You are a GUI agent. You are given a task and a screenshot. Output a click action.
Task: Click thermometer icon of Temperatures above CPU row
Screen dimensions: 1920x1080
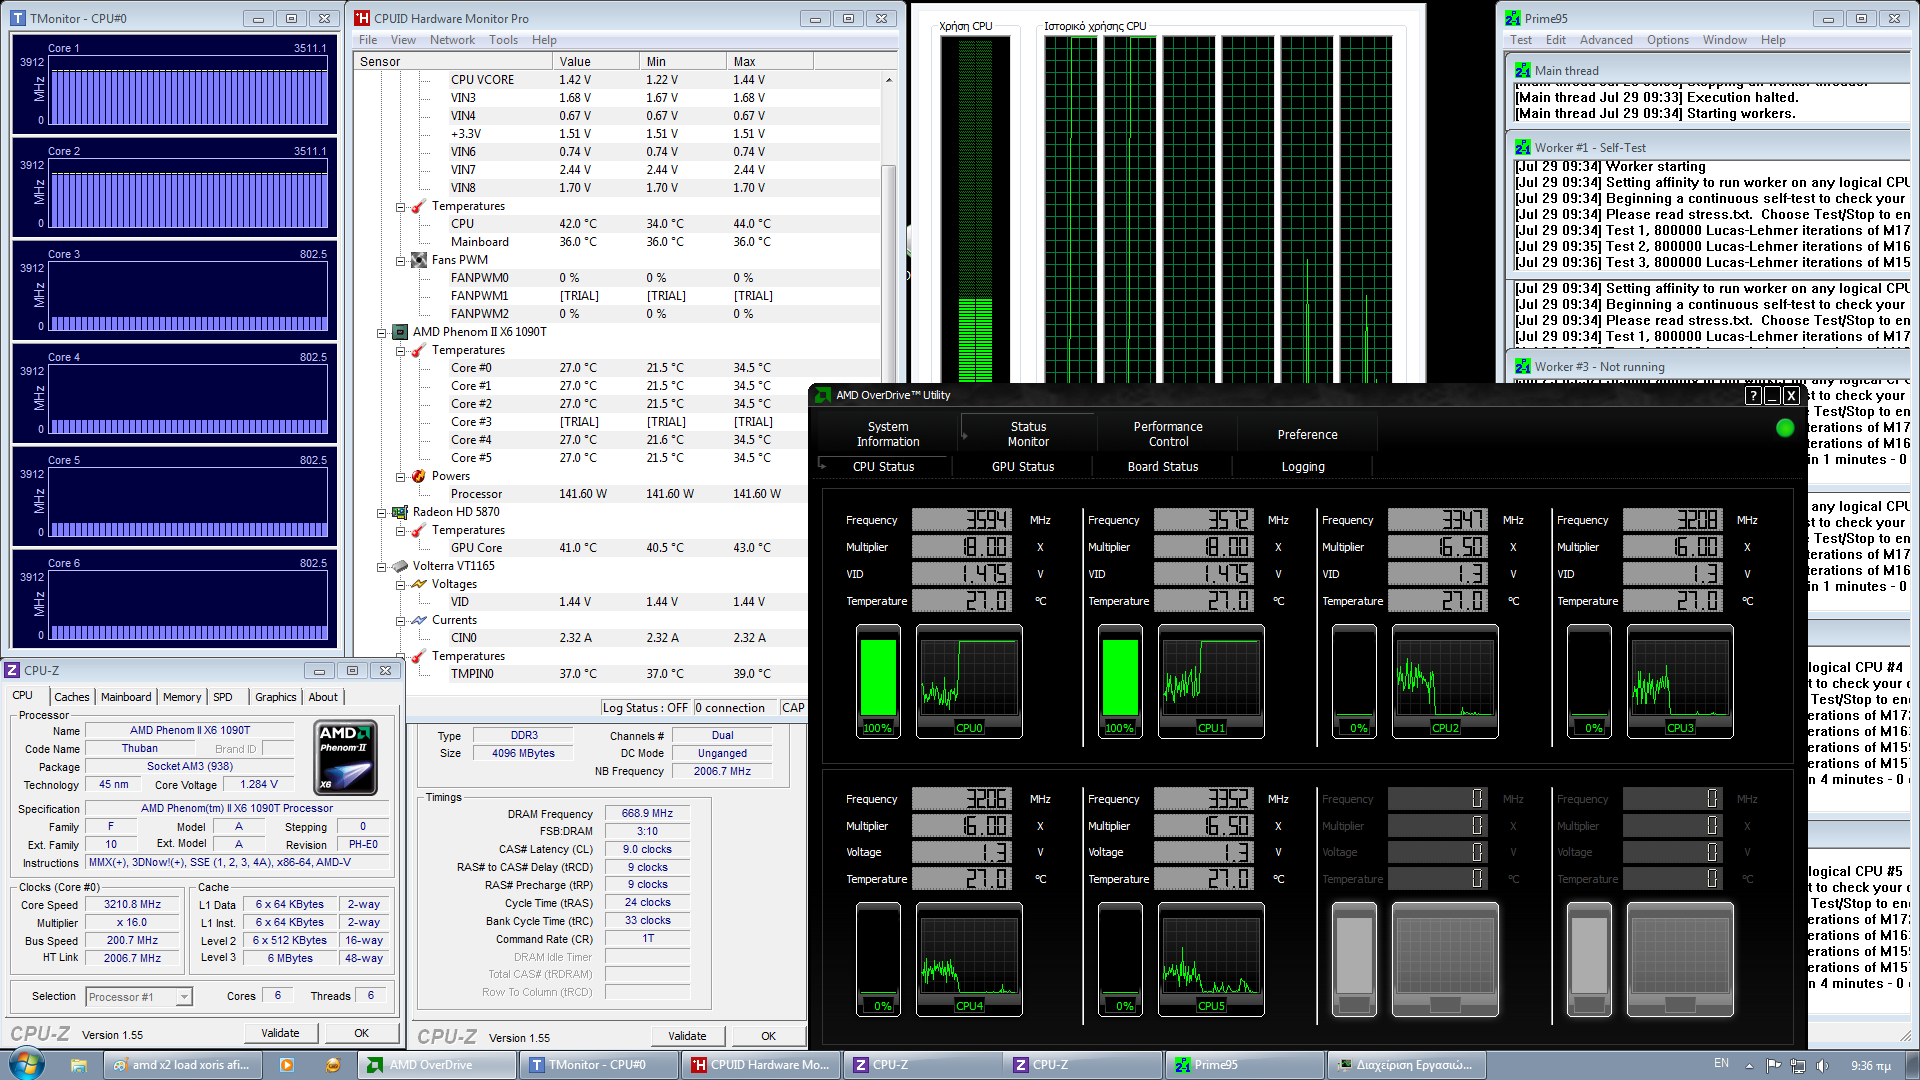(x=419, y=206)
